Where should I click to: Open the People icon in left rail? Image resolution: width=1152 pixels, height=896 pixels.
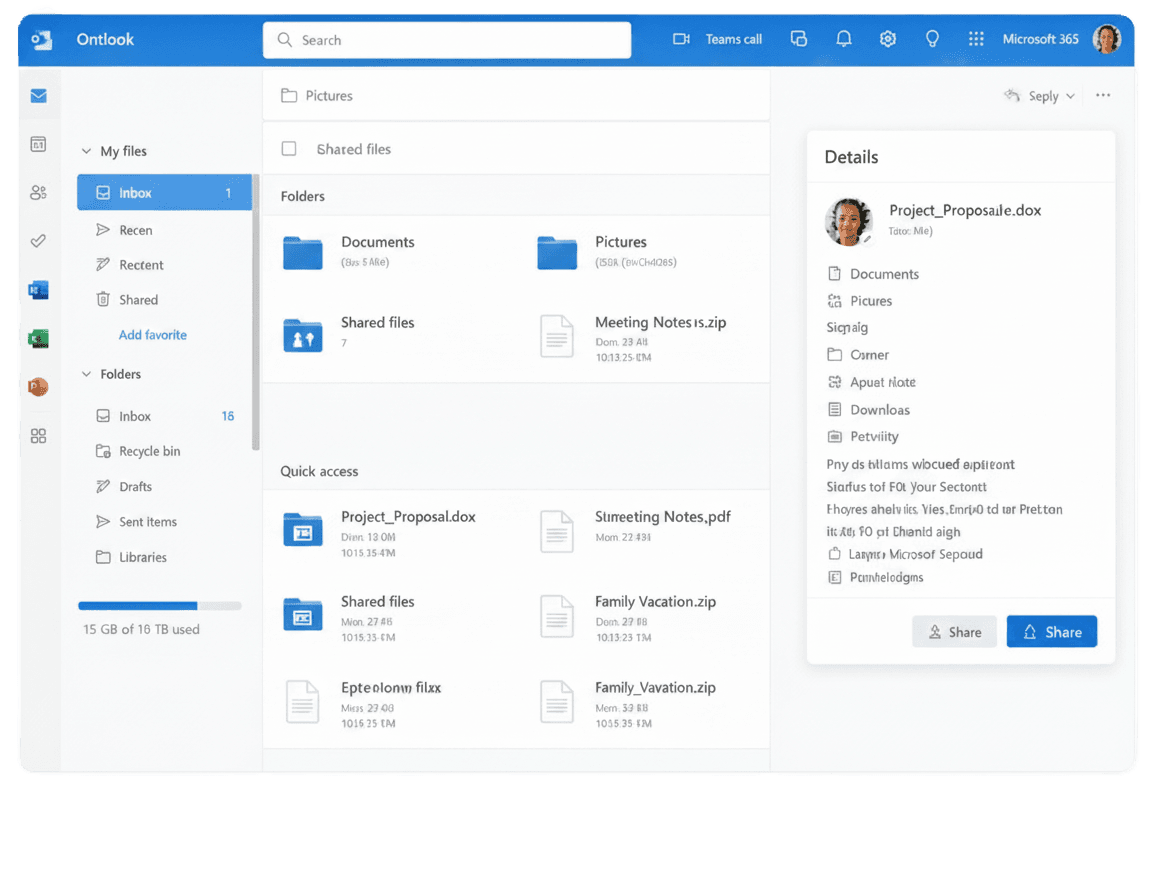[38, 192]
